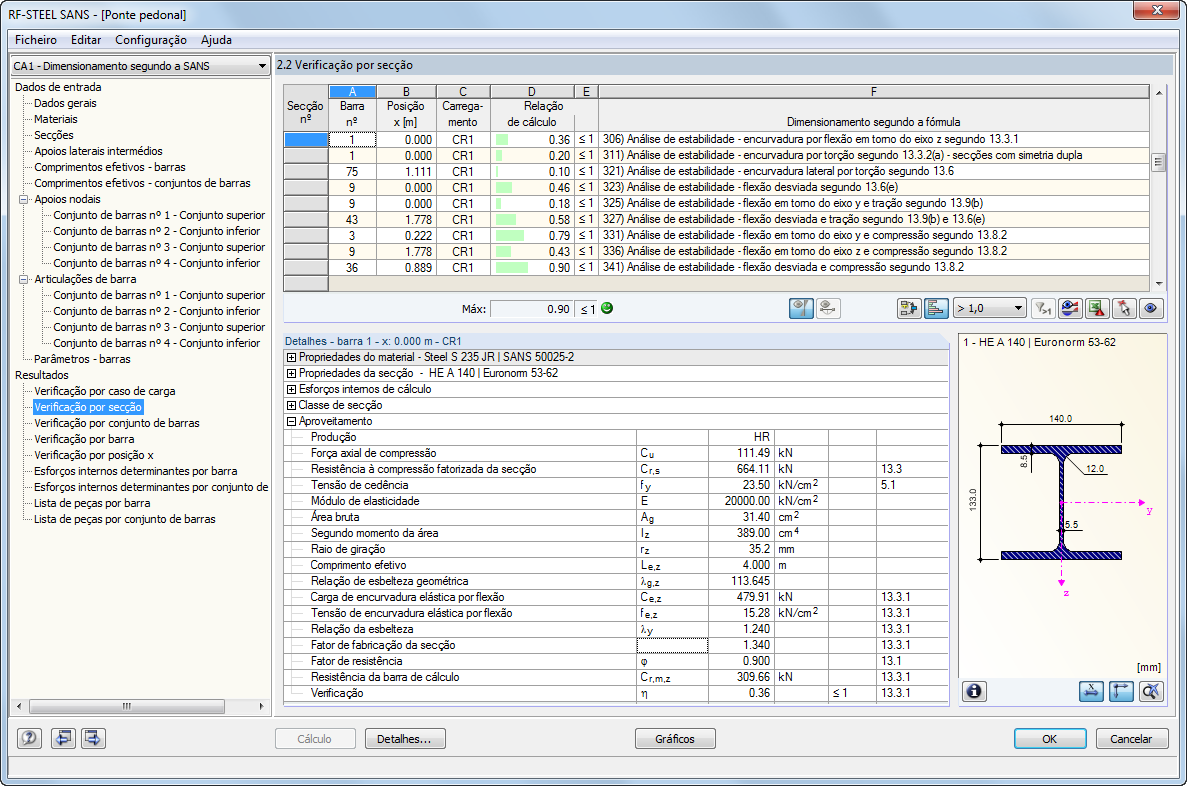Toggle the result diagrams display icon
The width and height of the screenshot is (1187, 786).
[x=801, y=308]
